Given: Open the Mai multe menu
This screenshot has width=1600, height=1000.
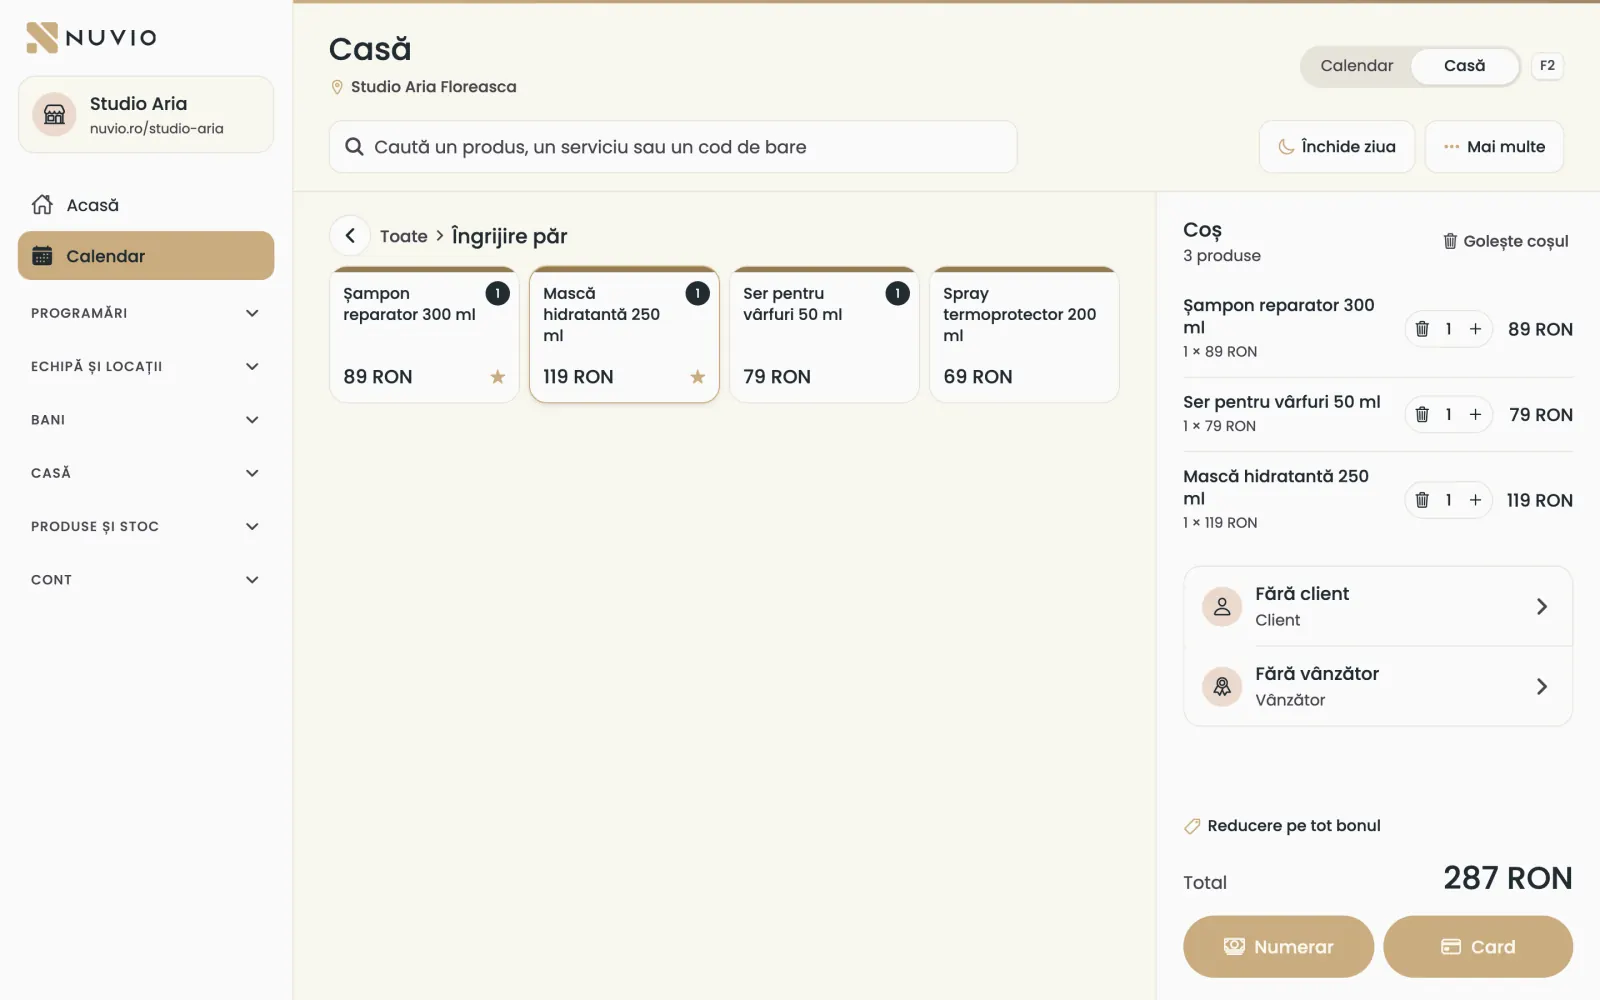Looking at the screenshot, I should pos(1494,147).
